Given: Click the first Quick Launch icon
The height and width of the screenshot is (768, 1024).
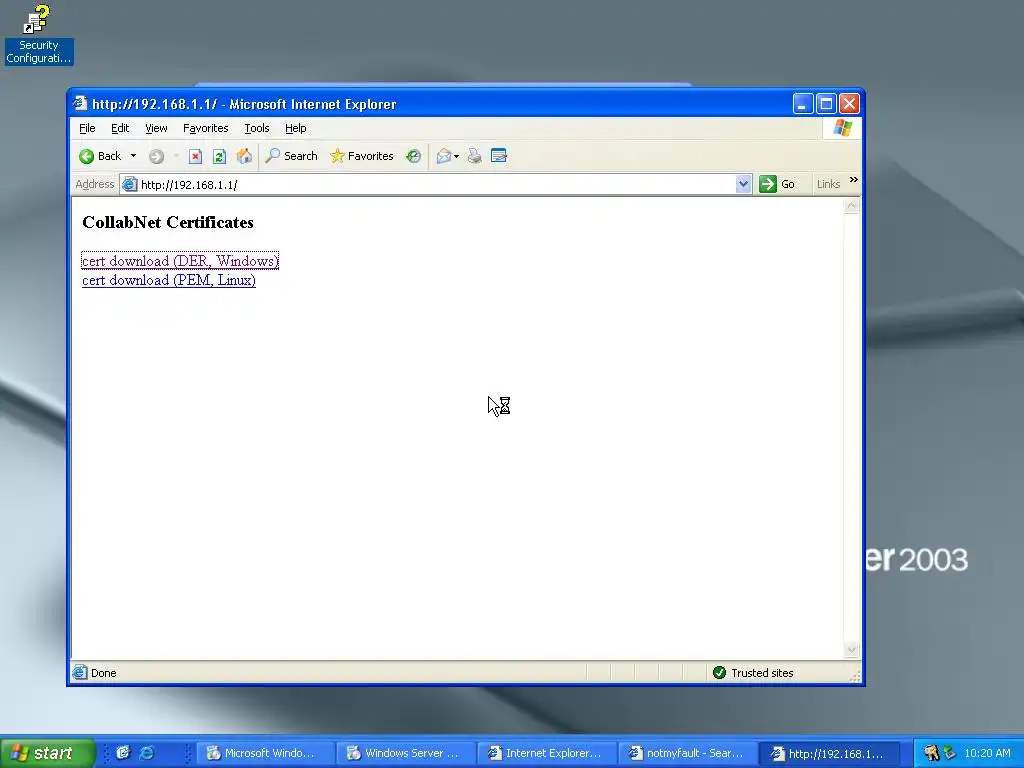Looking at the screenshot, I should click(x=122, y=753).
